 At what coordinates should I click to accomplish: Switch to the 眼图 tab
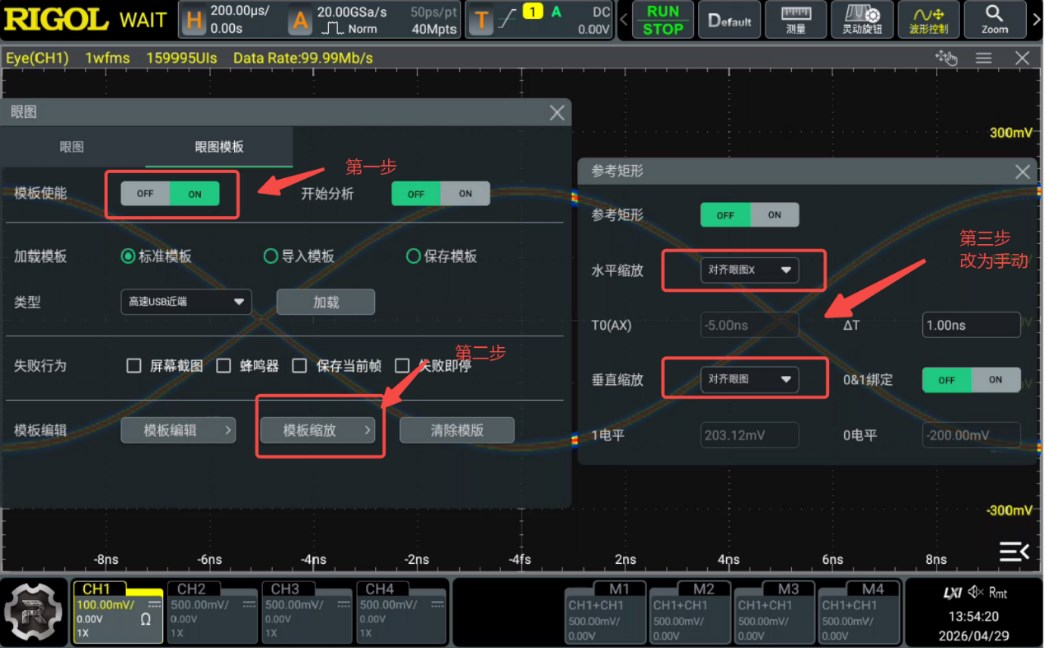click(72, 147)
